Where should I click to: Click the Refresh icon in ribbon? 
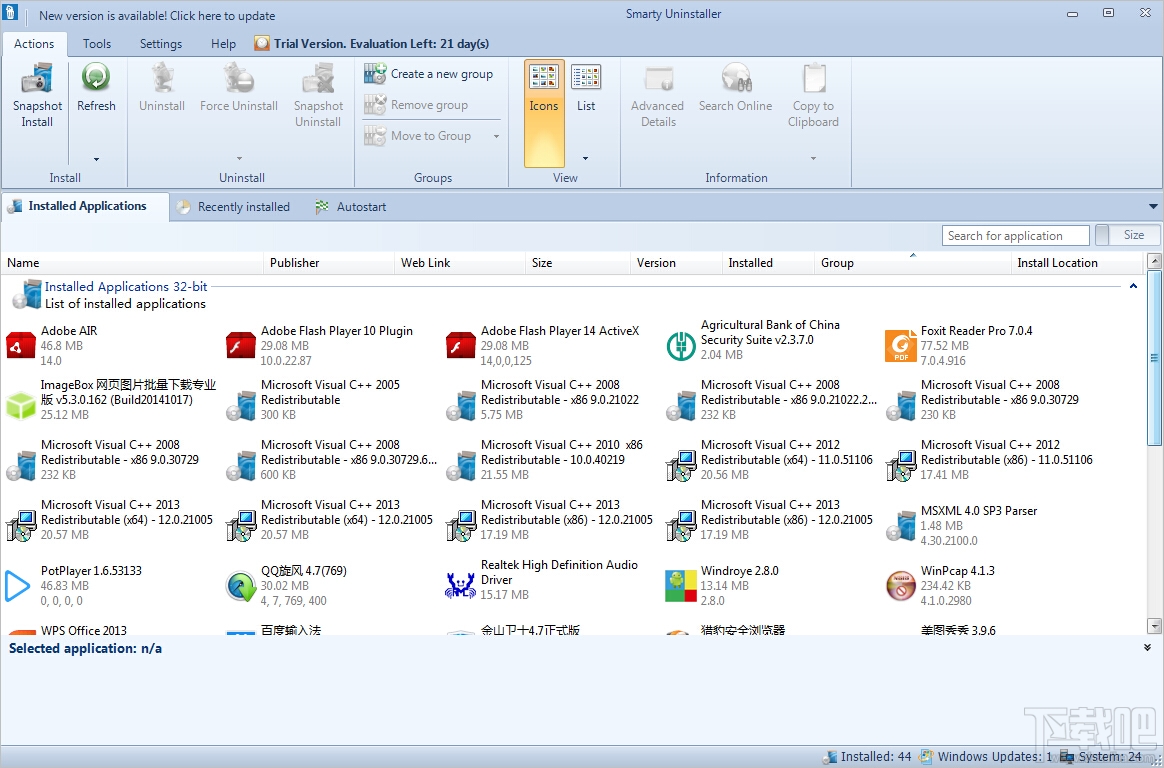[96, 77]
